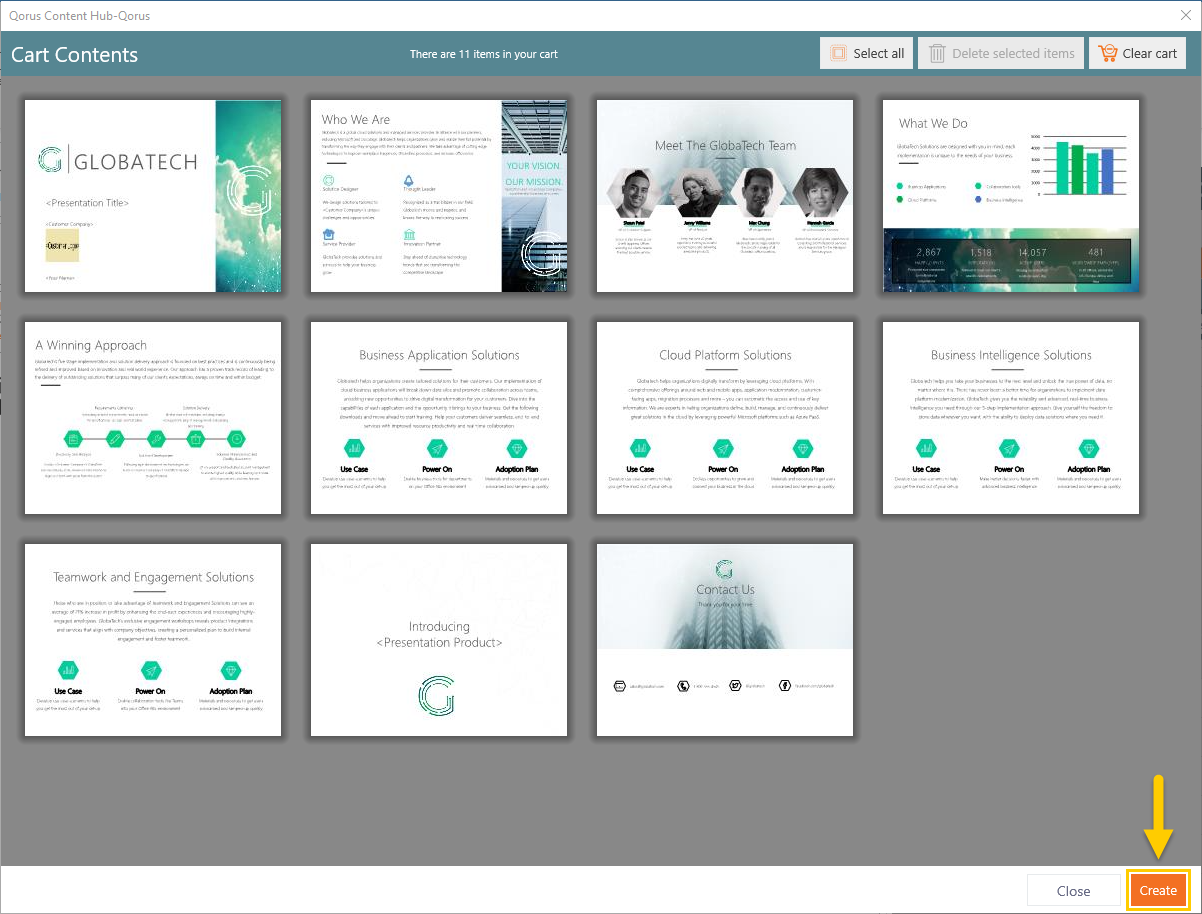
Task: Click the phone icon on the Contact Us slide
Action: pos(683,685)
